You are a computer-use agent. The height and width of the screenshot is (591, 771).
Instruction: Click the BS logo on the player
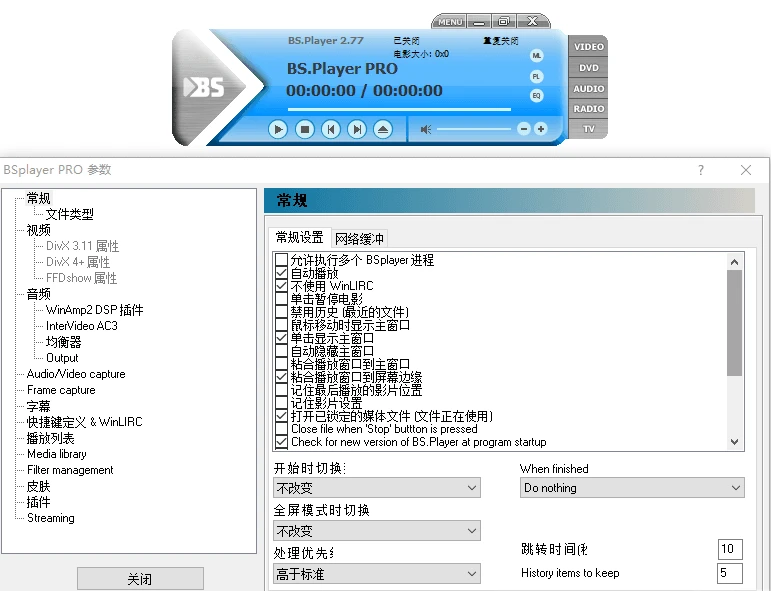click(x=204, y=88)
